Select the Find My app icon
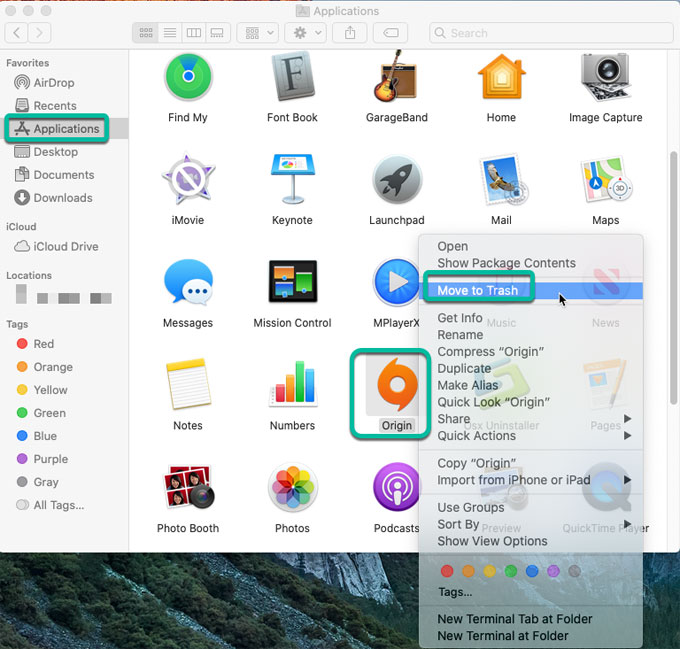 coord(188,77)
